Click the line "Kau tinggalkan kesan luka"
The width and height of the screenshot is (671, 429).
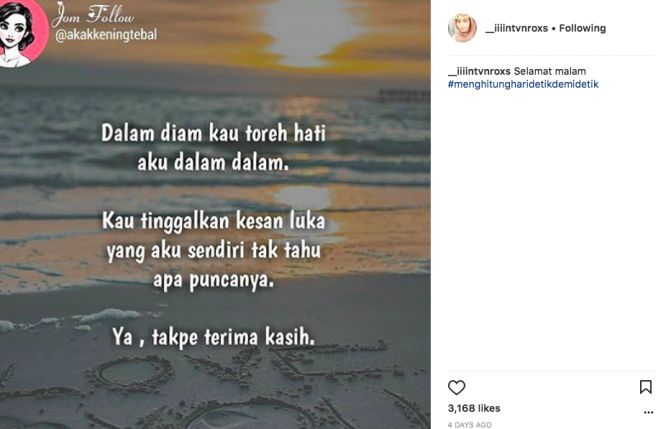pyautogui.click(x=213, y=222)
